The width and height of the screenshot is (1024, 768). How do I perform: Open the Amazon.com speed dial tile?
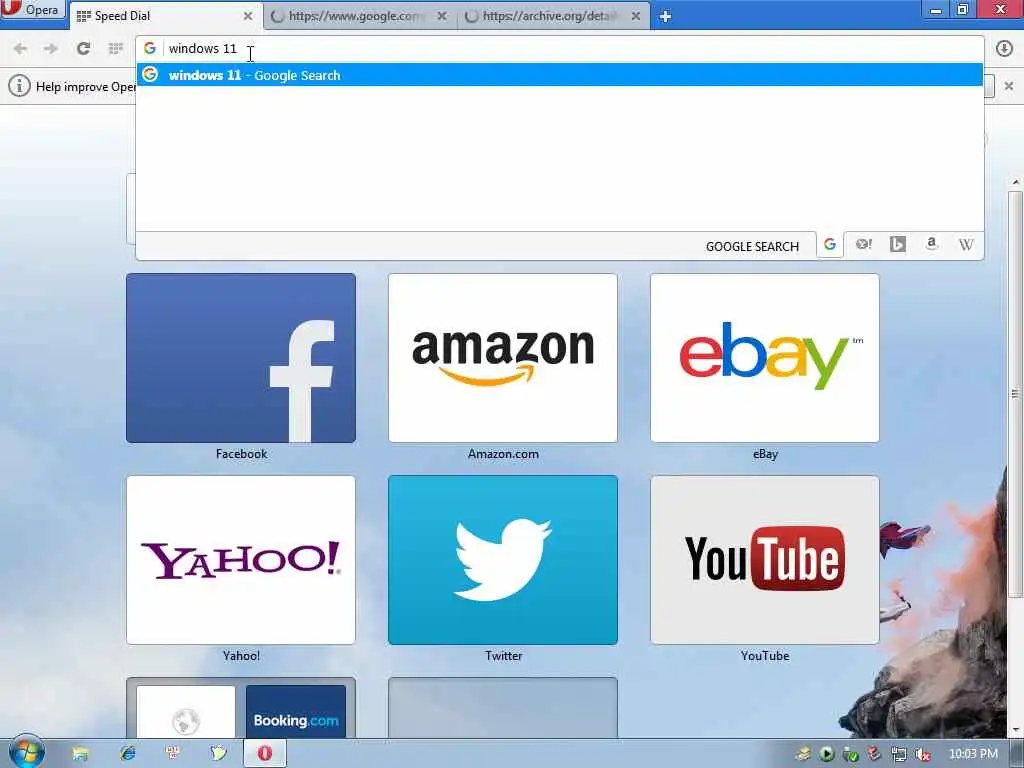tap(503, 358)
